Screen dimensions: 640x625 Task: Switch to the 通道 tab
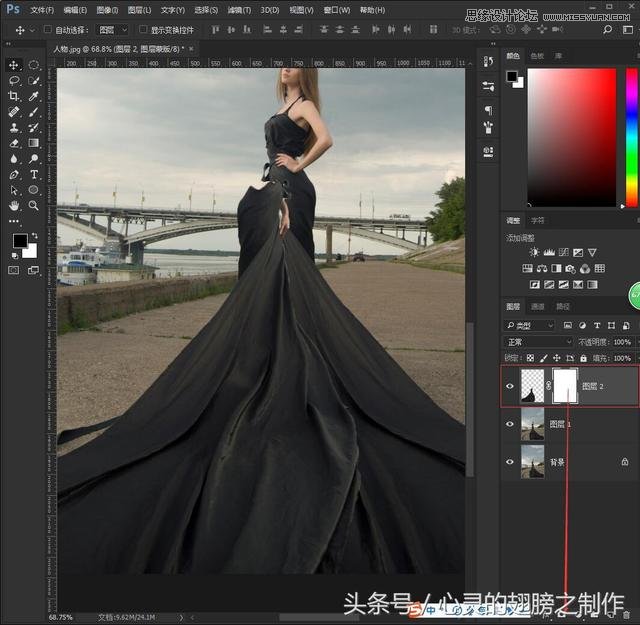538,306
